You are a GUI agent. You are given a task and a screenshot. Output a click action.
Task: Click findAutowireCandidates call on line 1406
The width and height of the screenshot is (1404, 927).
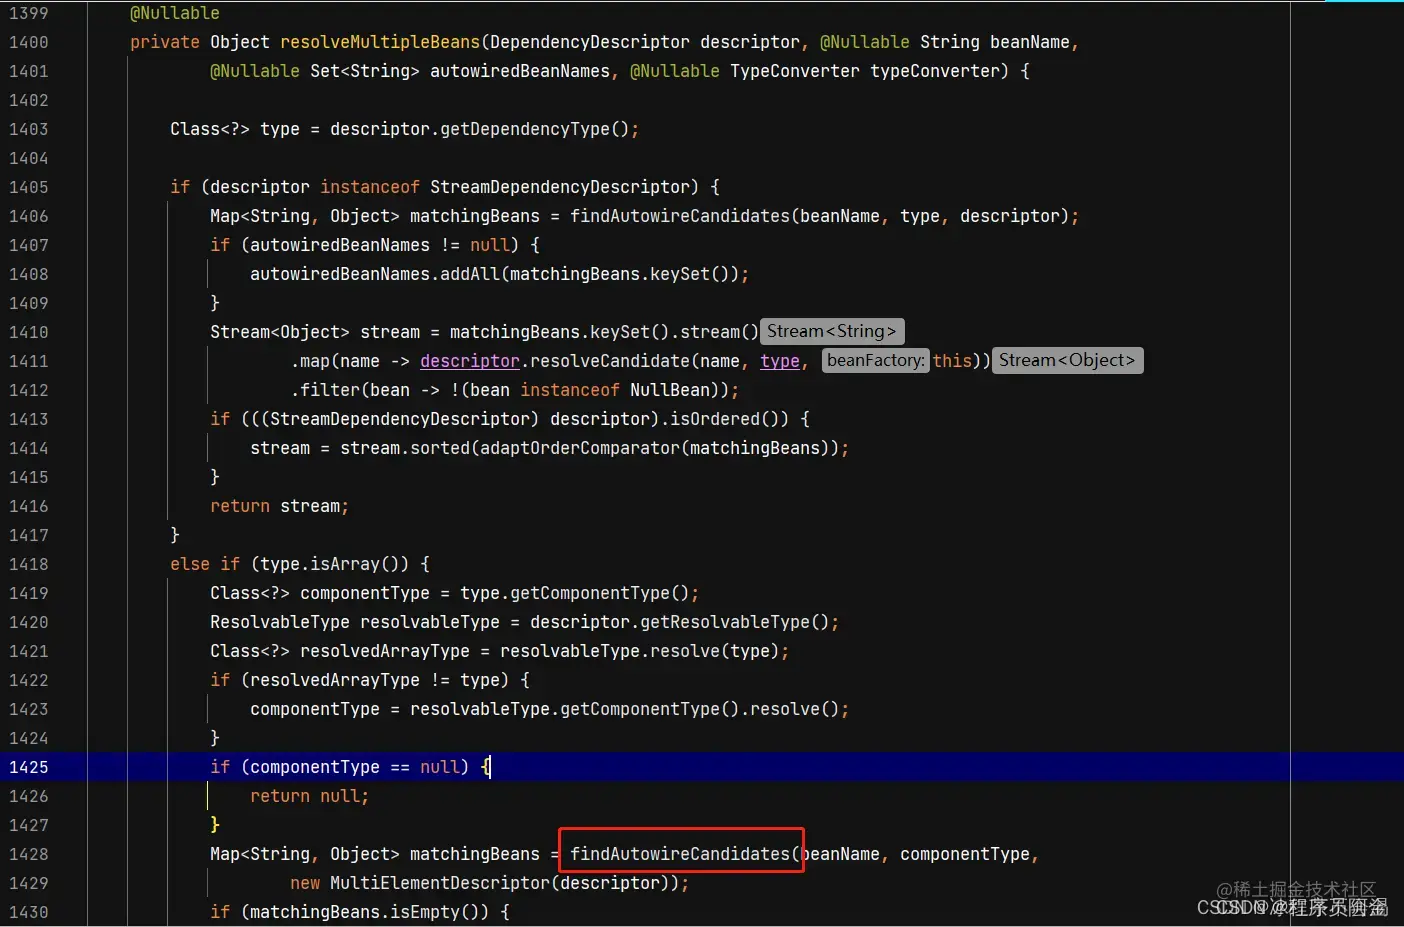coord(680,216)
